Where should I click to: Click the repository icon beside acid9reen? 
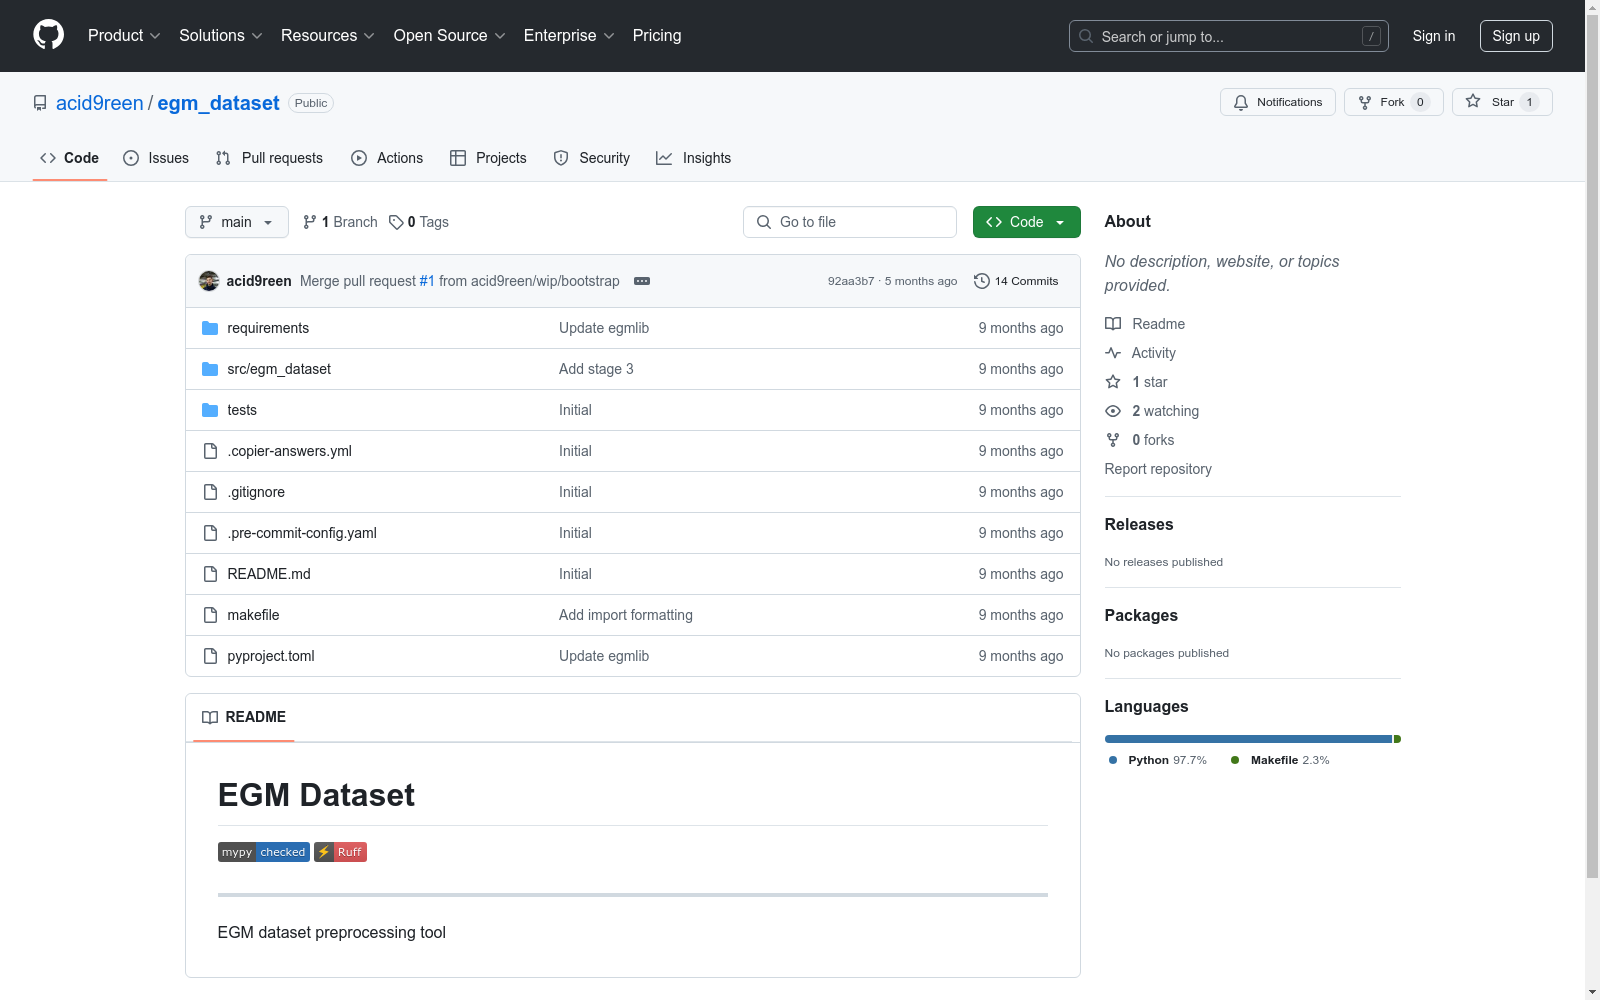[40, 103]
